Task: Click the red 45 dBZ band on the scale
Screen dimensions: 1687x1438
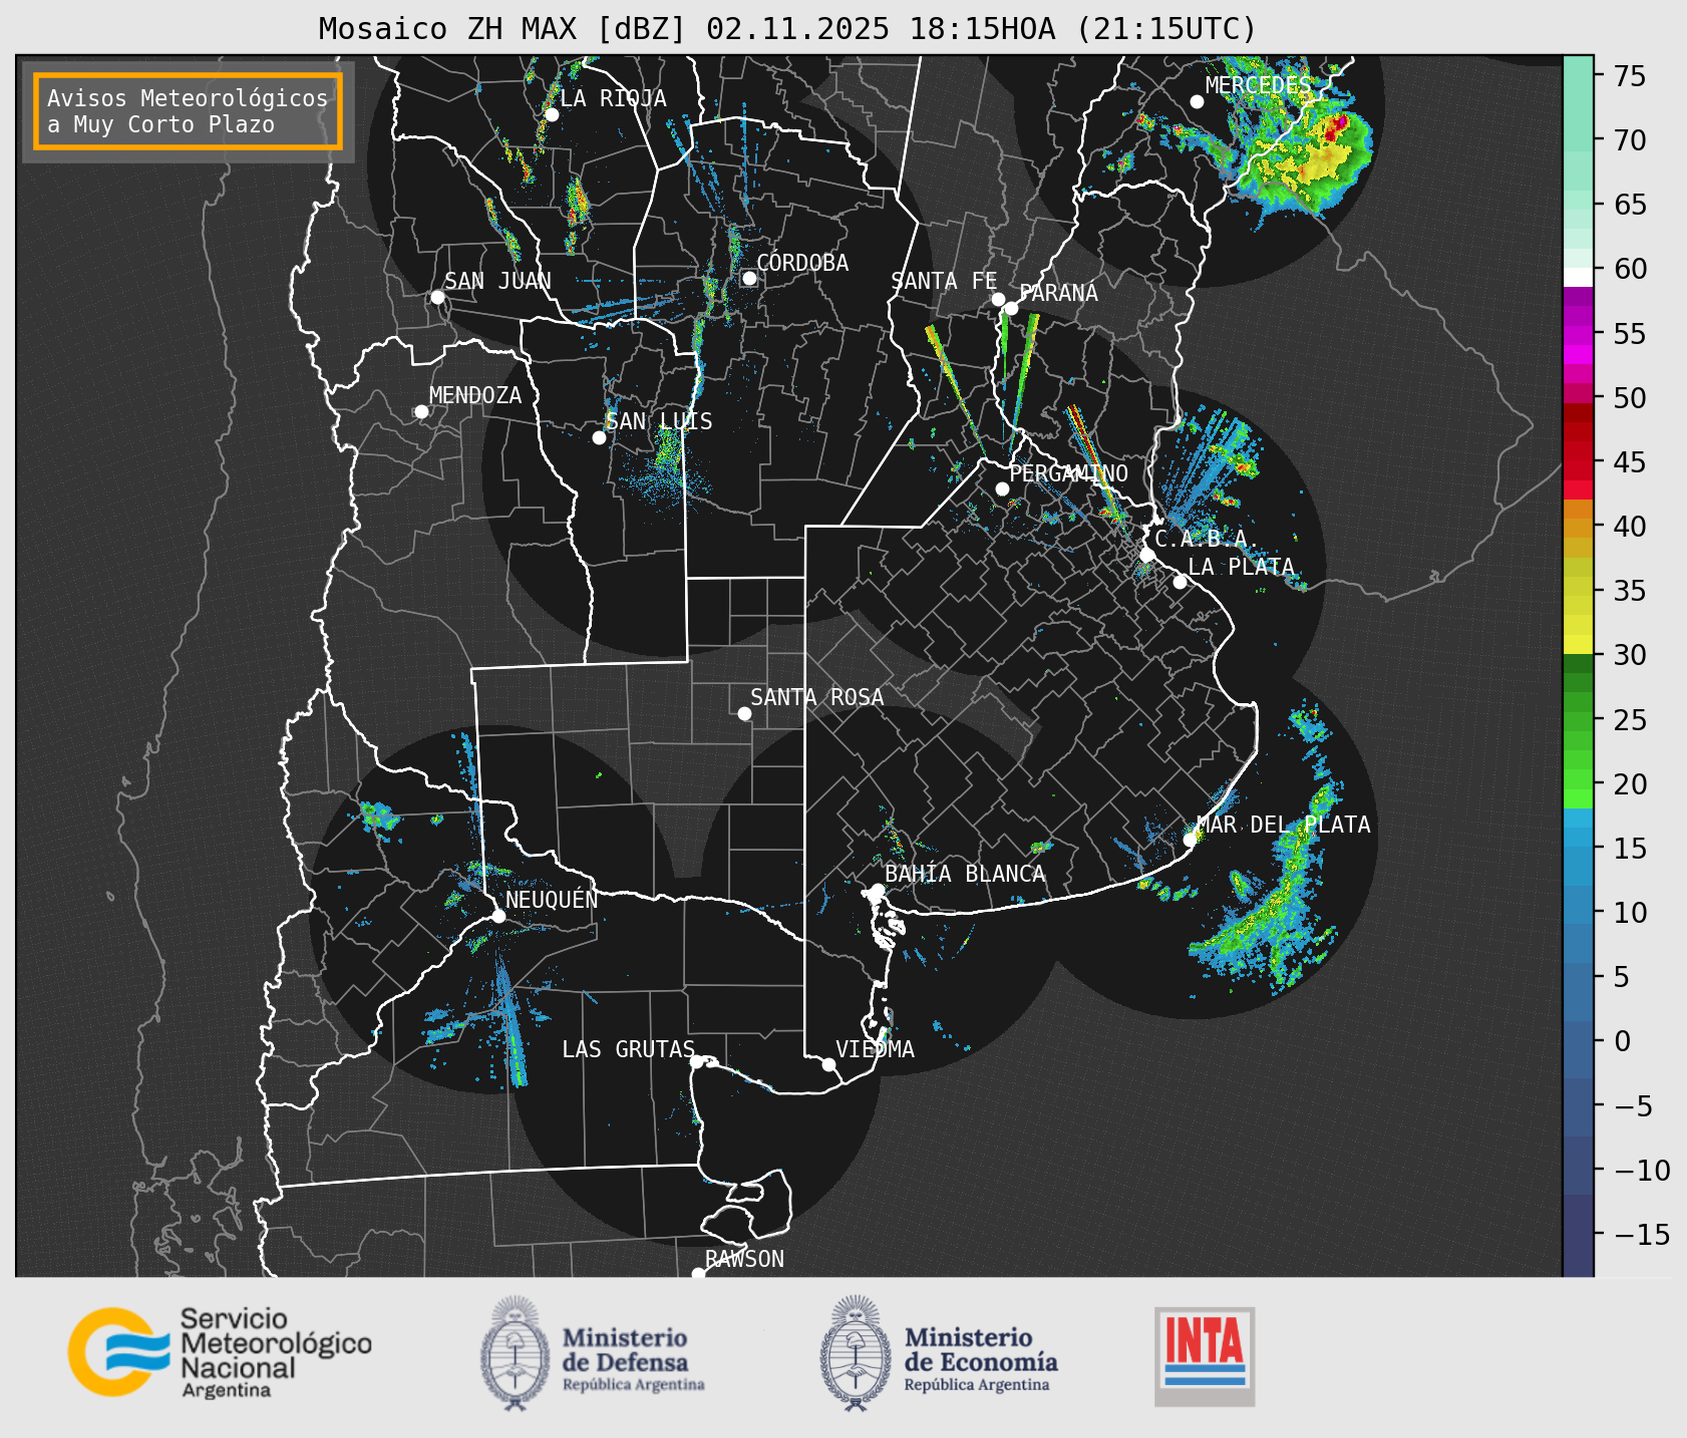Action: 1578,462
